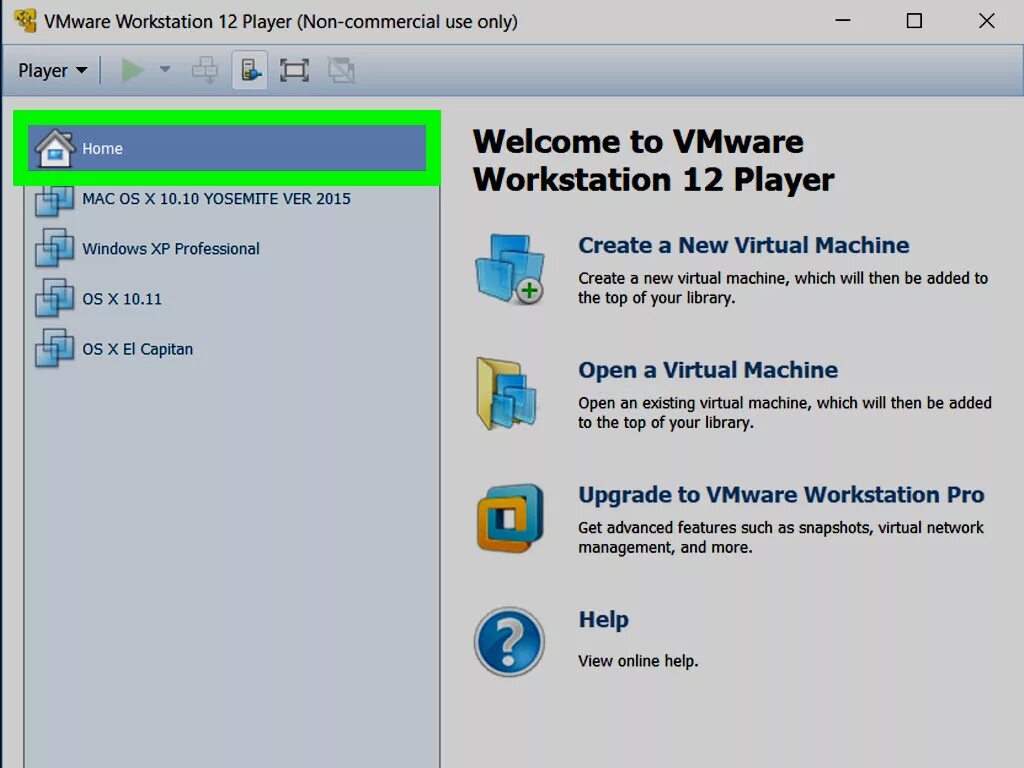Click the Send Ctrl+Alt+Del toolbar icon
Viewport: 1024px width, 768px height.
(205, 70)
